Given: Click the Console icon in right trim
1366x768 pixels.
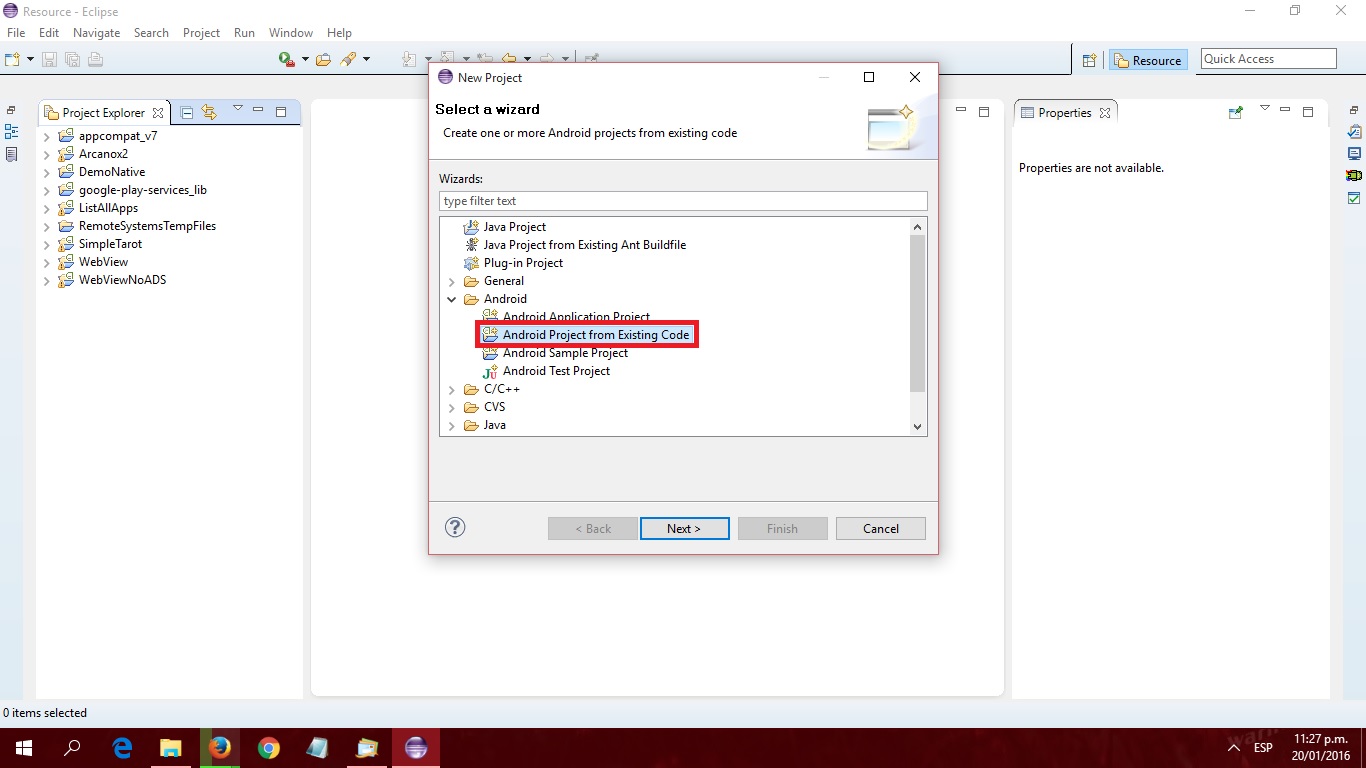Looking at the screenshot, I should (x=1354, y=154).
